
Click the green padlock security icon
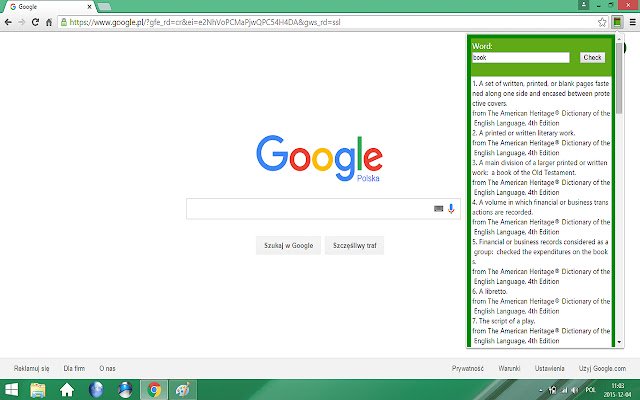coord(64,22)
